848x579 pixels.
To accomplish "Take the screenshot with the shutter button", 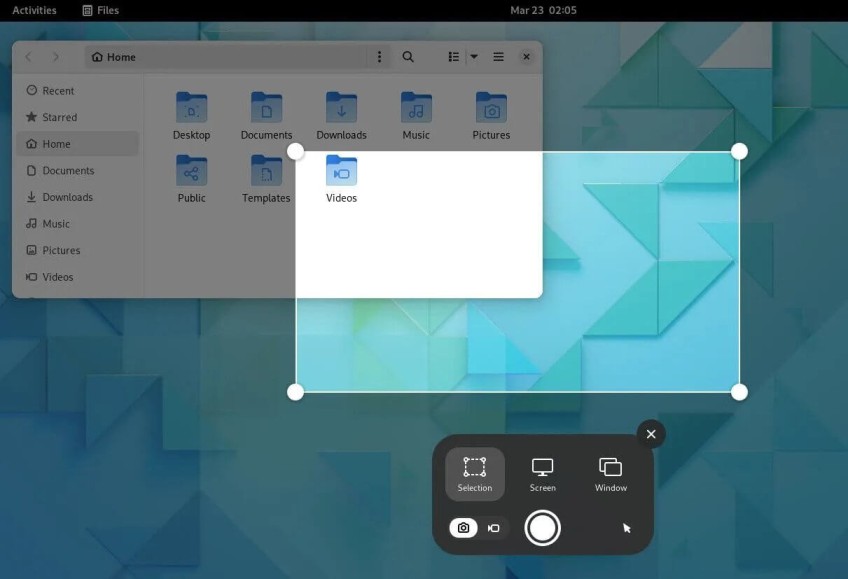I will tap(543, 528).
